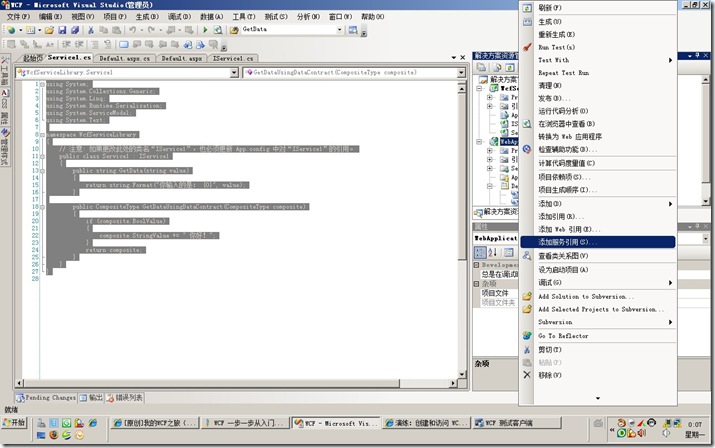
Task: Open the 文件(F) menu
Action: 18,16
